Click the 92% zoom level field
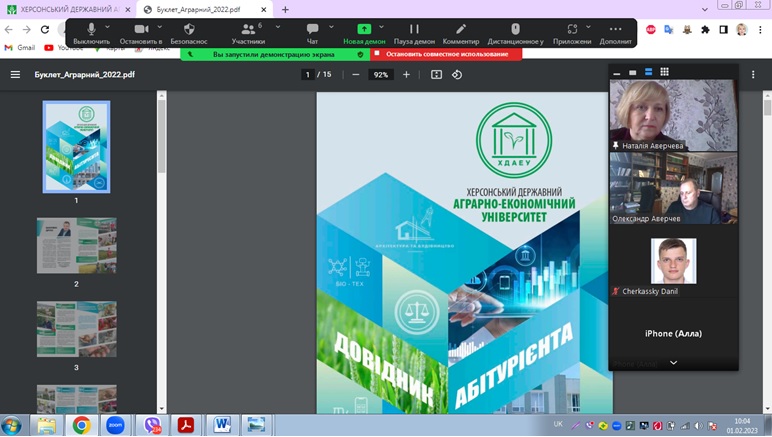This screenshot has height=437, width=772. click(x=381, y=75)
